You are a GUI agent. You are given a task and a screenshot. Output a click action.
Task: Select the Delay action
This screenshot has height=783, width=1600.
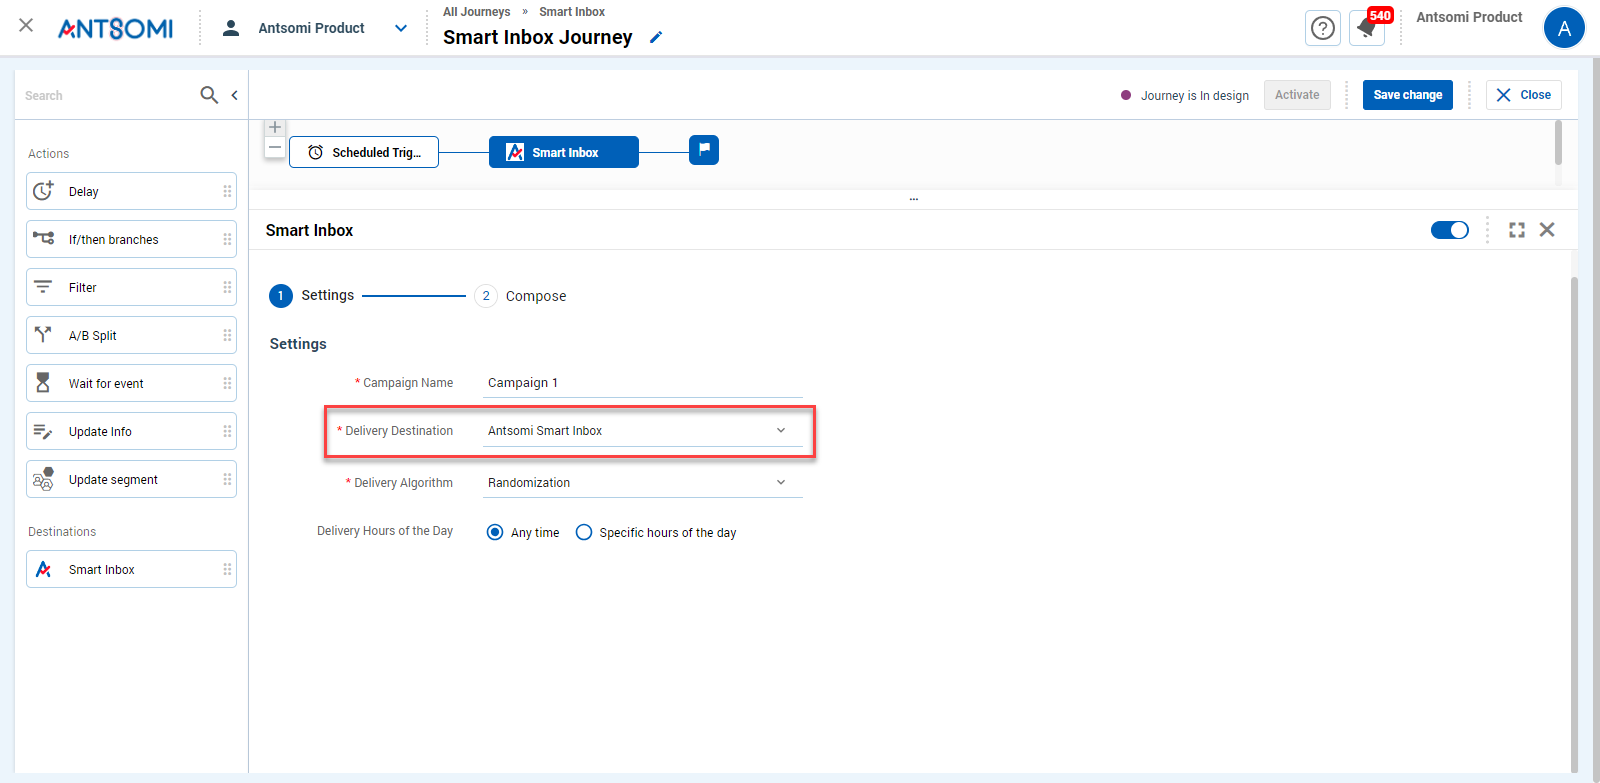tap(131, 191)
